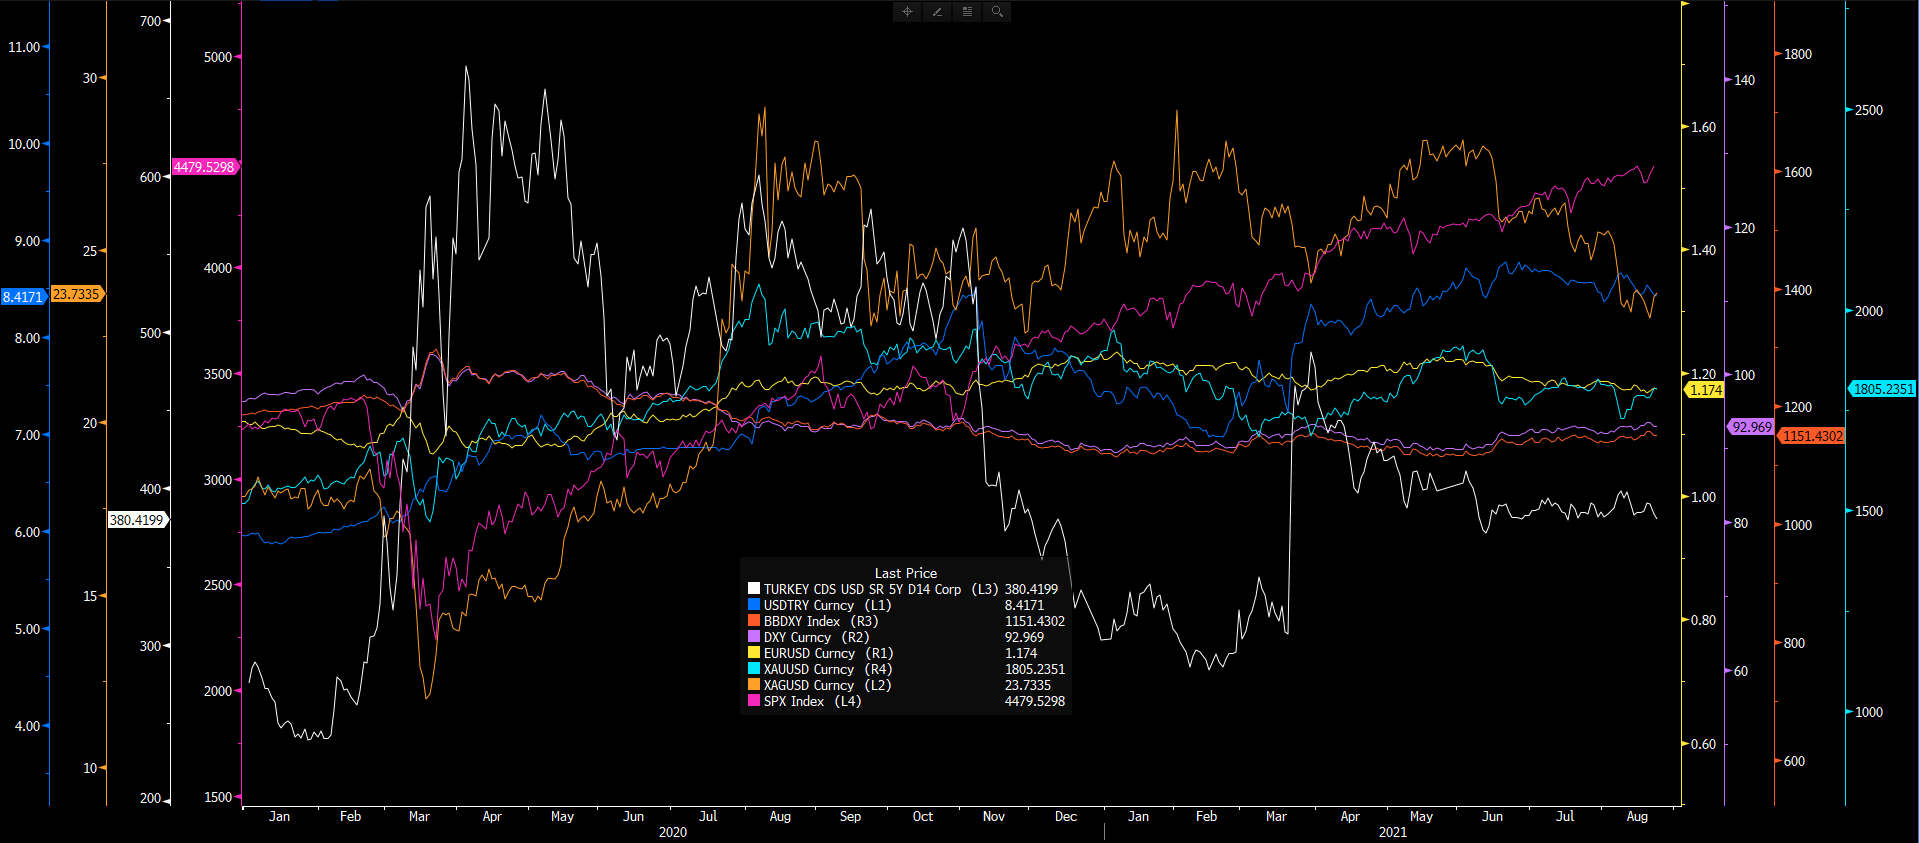The image size is (1919, 843).
Task: Activate the crosshair cursor tool
Action: pos(907,12)
